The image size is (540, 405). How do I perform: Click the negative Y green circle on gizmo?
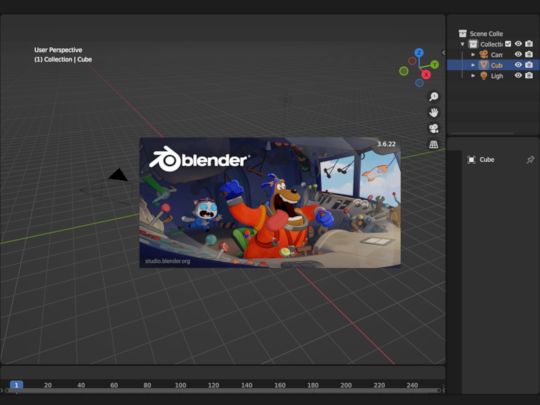pos(404,71)
